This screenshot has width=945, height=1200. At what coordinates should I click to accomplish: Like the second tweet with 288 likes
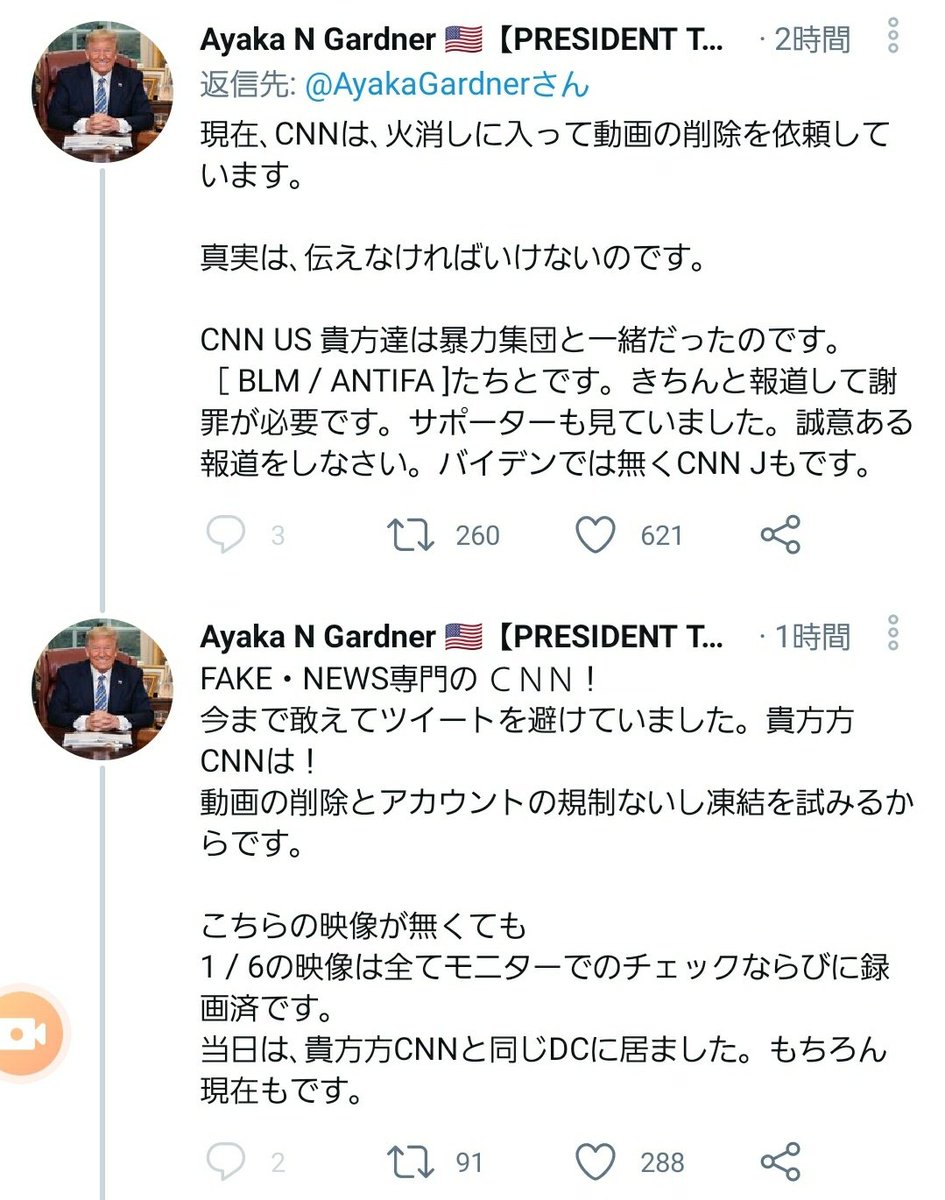pos(596,1161)
